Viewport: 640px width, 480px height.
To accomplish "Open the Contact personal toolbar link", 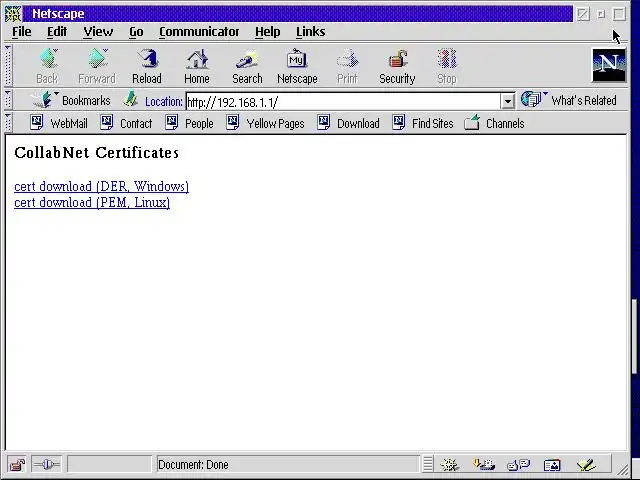I will click(x=126, y=123).
